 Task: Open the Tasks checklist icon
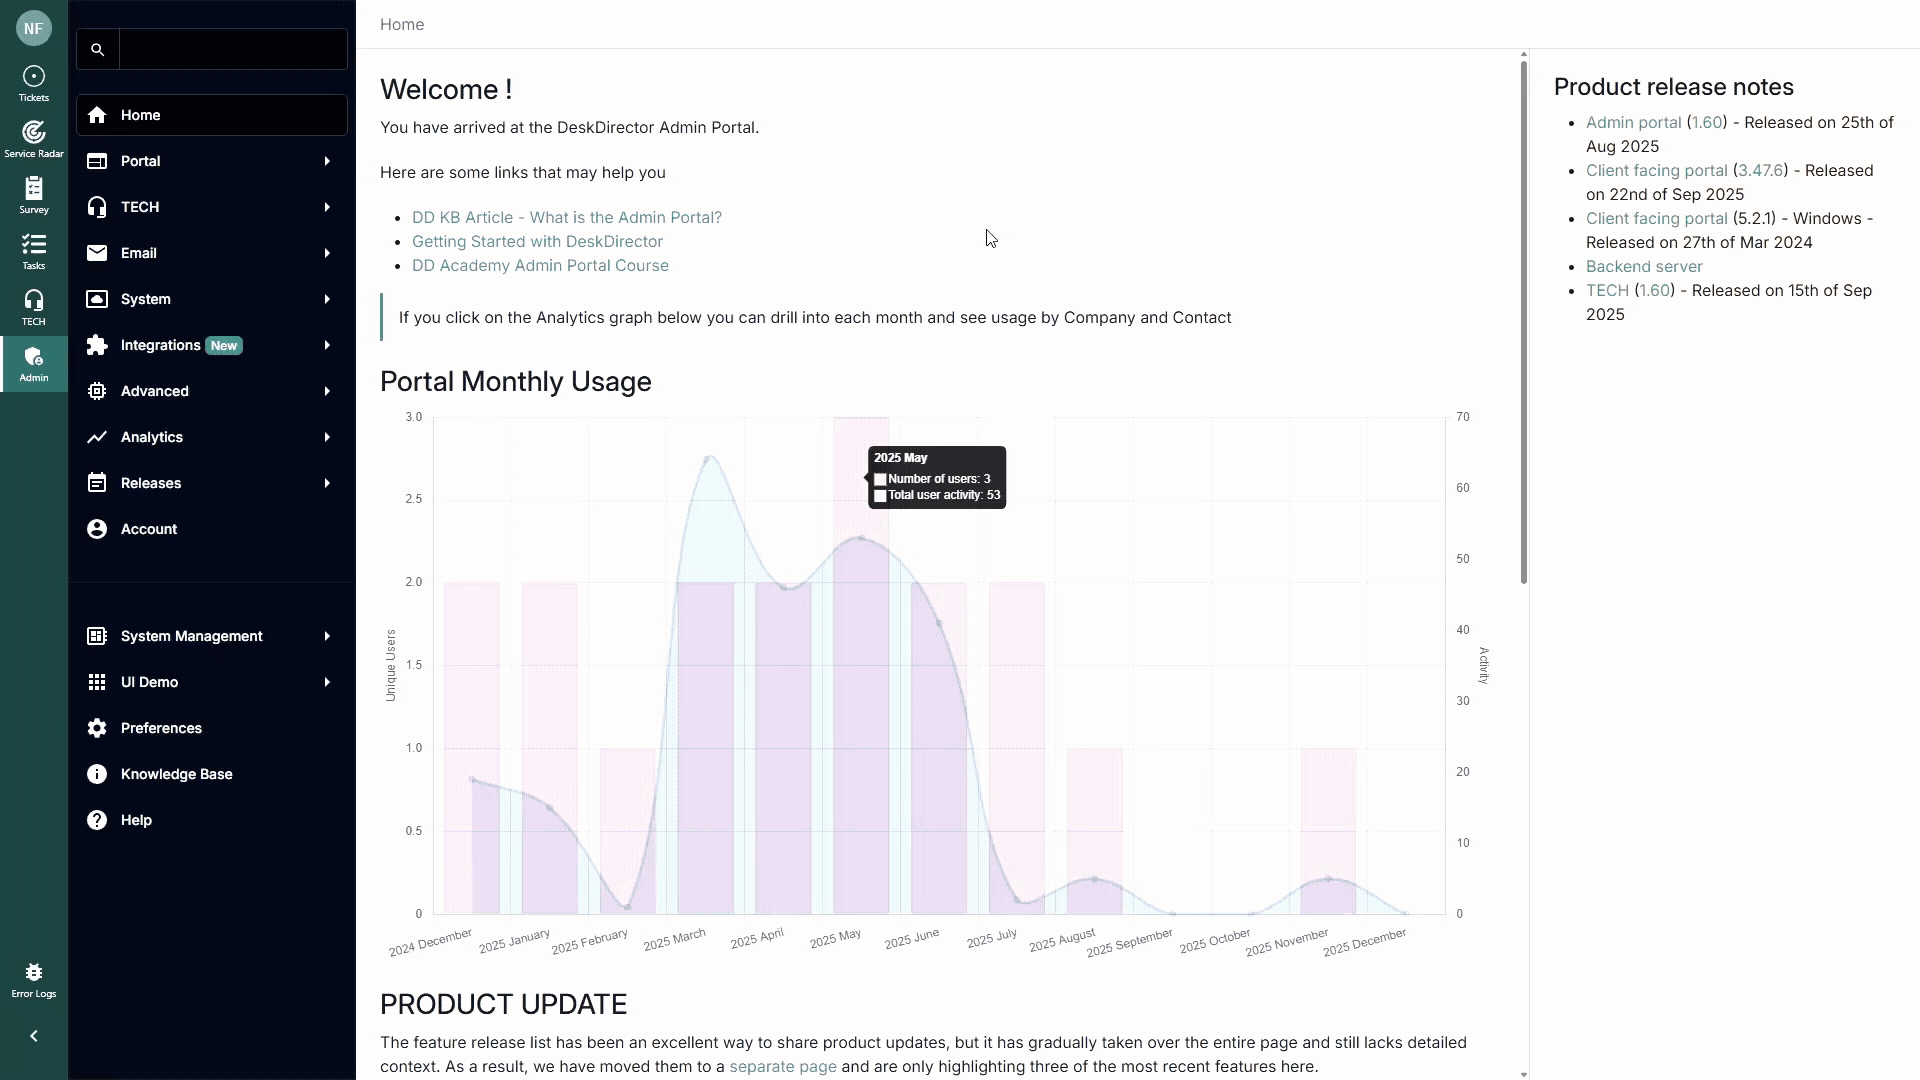(x=34, y=251)
